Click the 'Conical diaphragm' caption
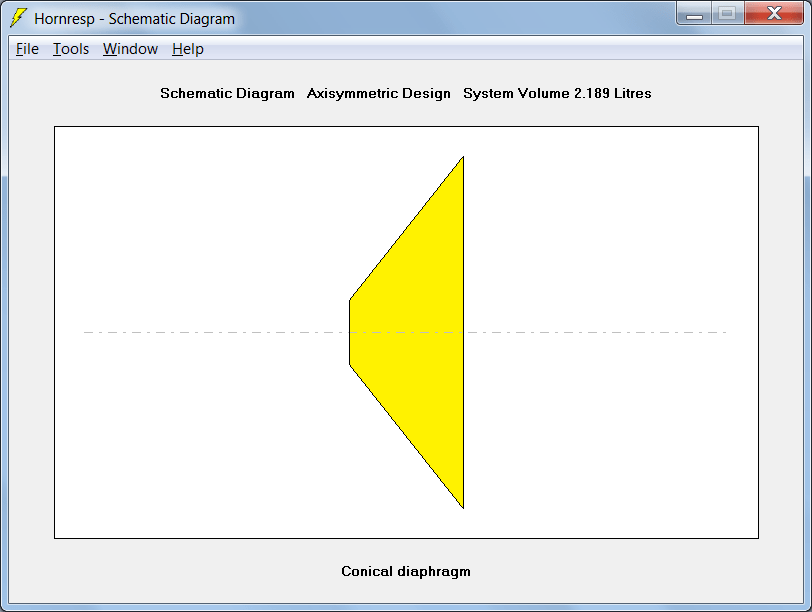 coord(406,571)
